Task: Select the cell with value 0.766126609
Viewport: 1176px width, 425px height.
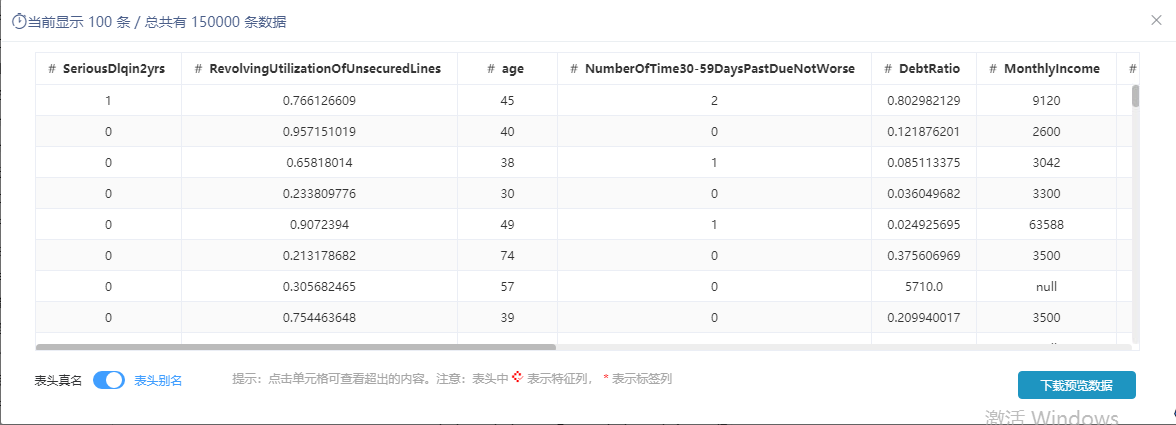Action: 320,100
